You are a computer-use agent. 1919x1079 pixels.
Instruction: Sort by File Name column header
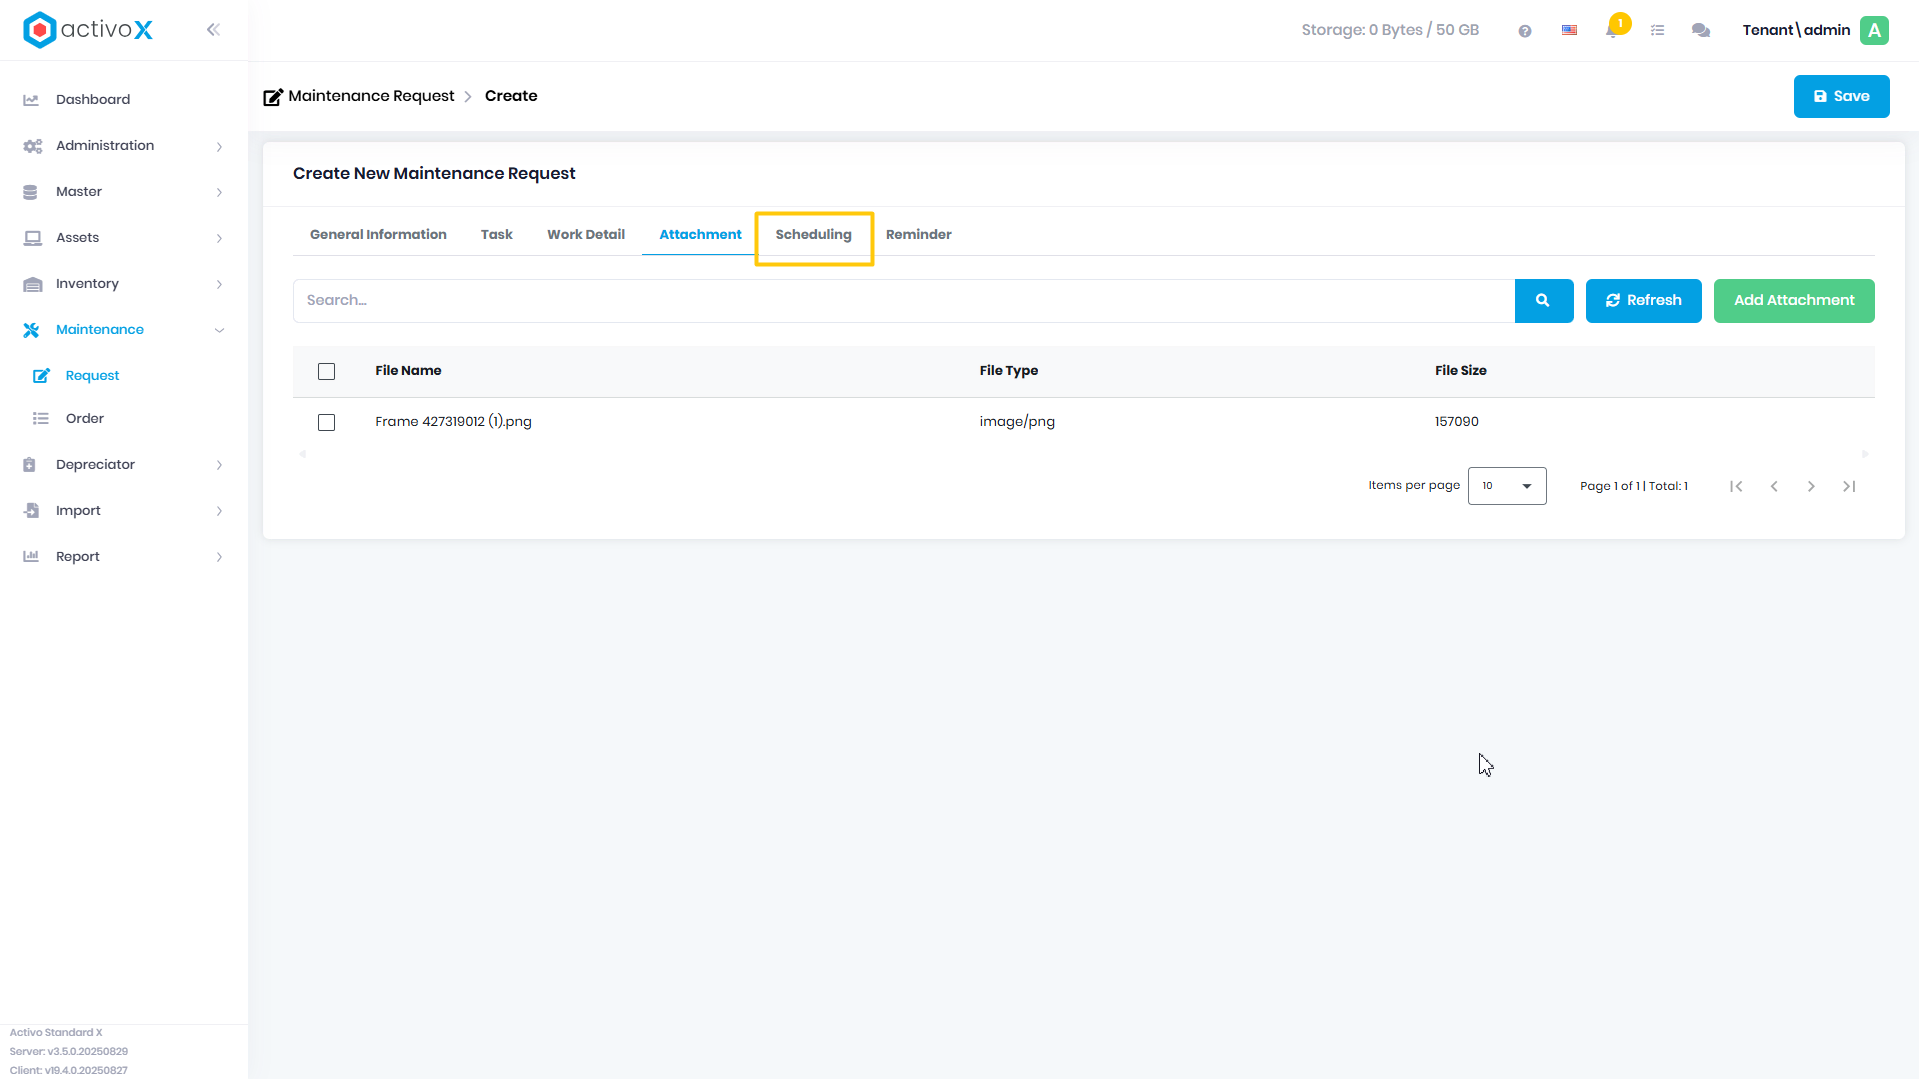pyautogui.click(x=408, y=371)
